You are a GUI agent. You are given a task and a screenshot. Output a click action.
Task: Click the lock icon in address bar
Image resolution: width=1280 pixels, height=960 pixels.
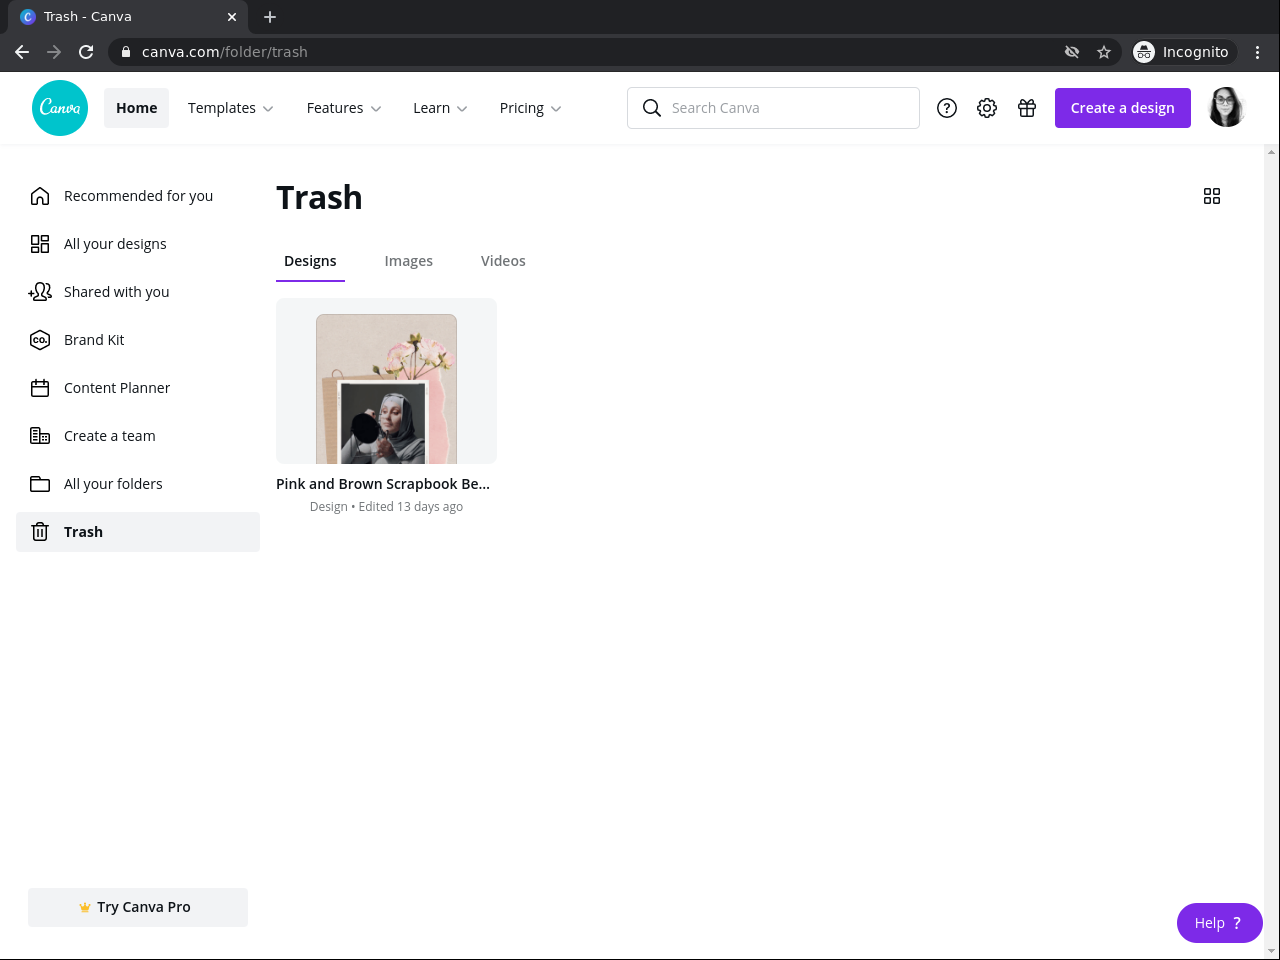coord(126,52)
